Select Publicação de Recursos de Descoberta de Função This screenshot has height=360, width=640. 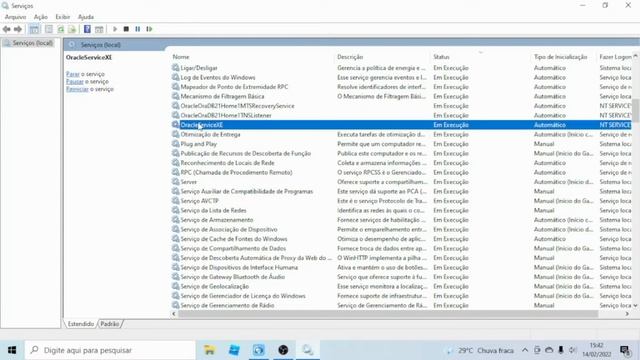click(x=401, y=153)
